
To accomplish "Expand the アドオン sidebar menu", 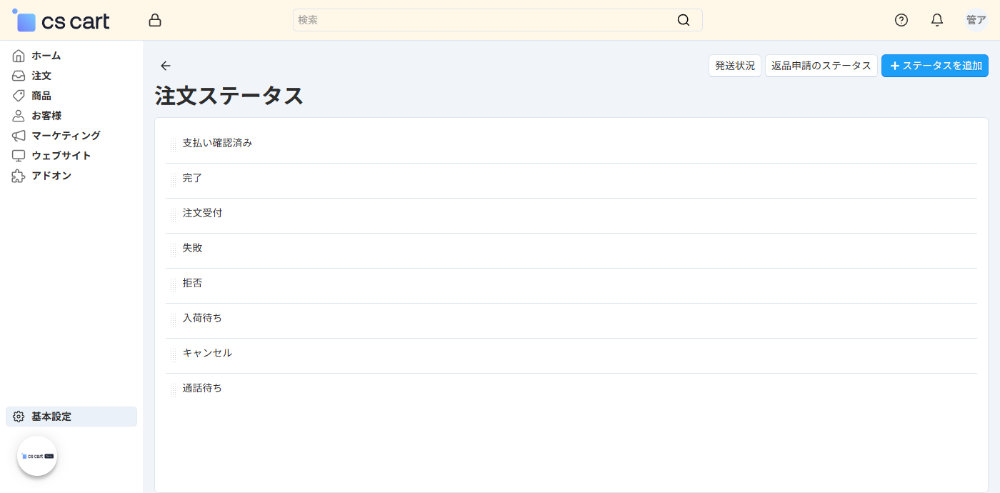I will 51,175.
